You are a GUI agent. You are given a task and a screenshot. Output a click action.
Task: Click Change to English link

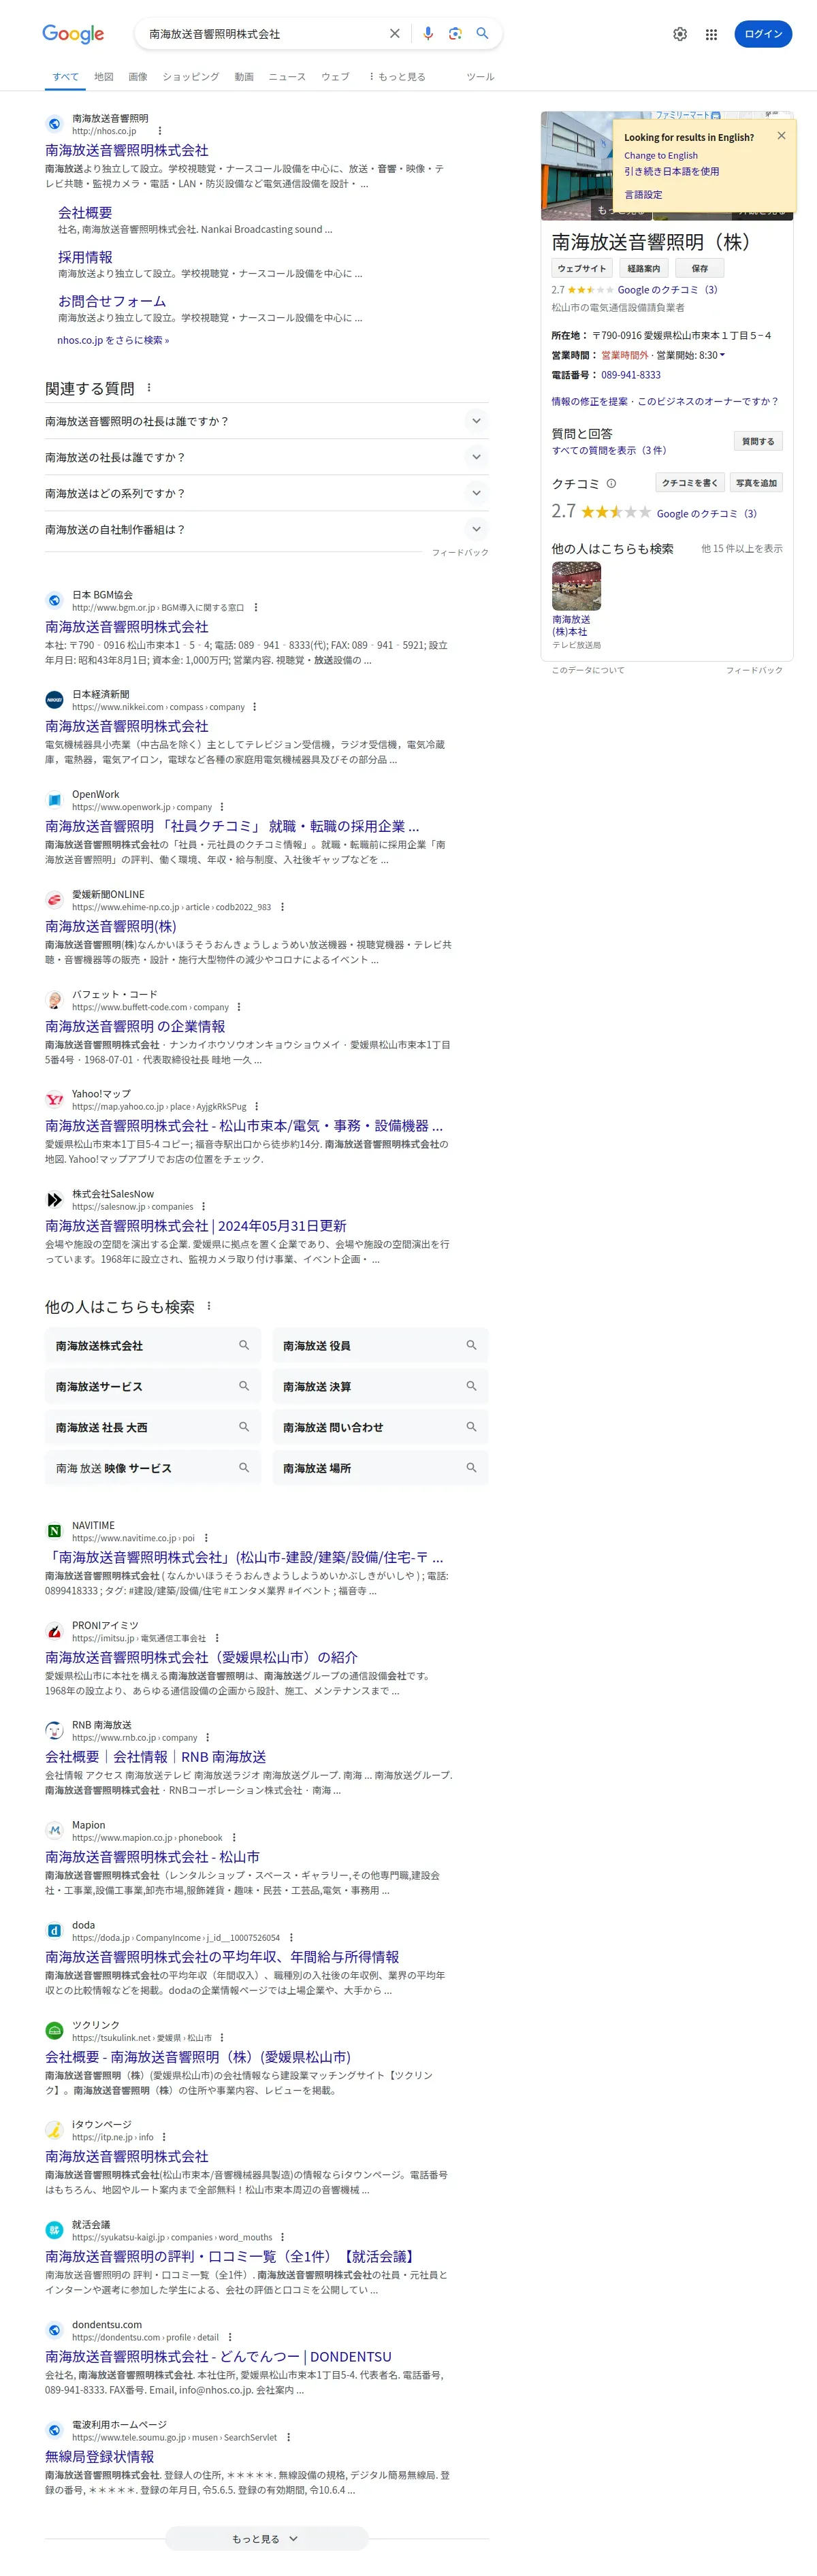tap(661, 155)
